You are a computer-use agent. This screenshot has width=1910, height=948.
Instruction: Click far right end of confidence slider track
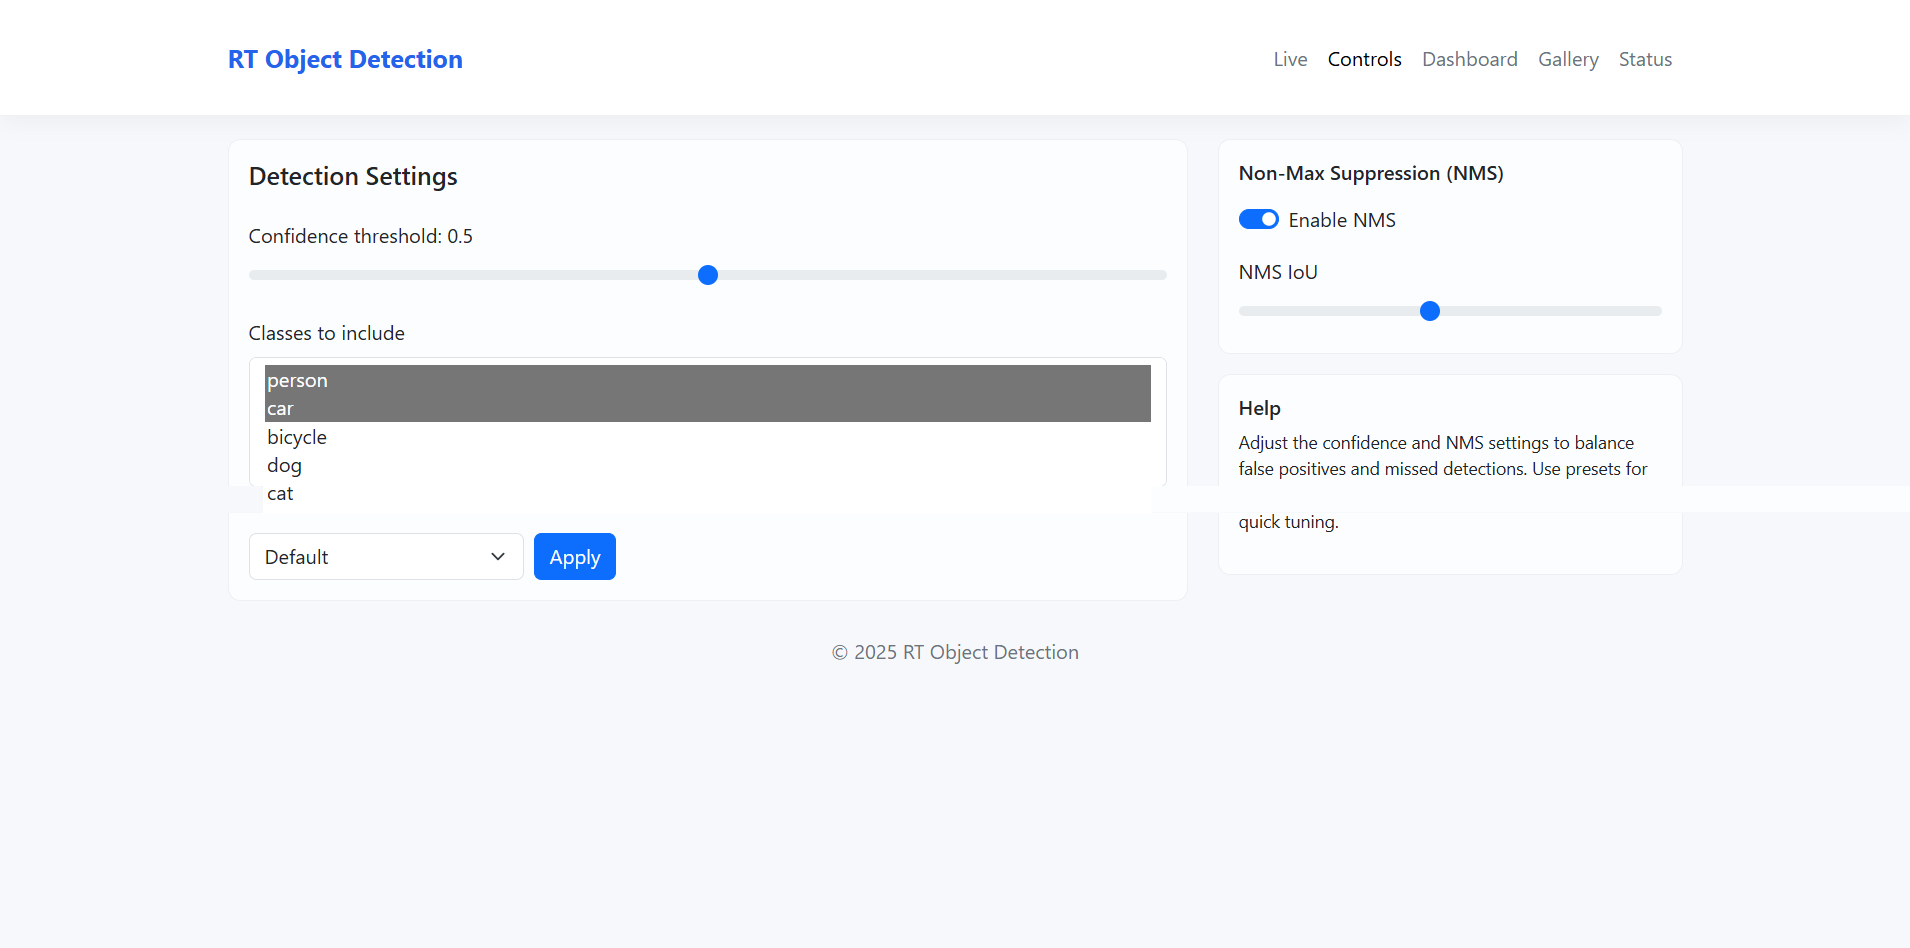[1160, 275]
